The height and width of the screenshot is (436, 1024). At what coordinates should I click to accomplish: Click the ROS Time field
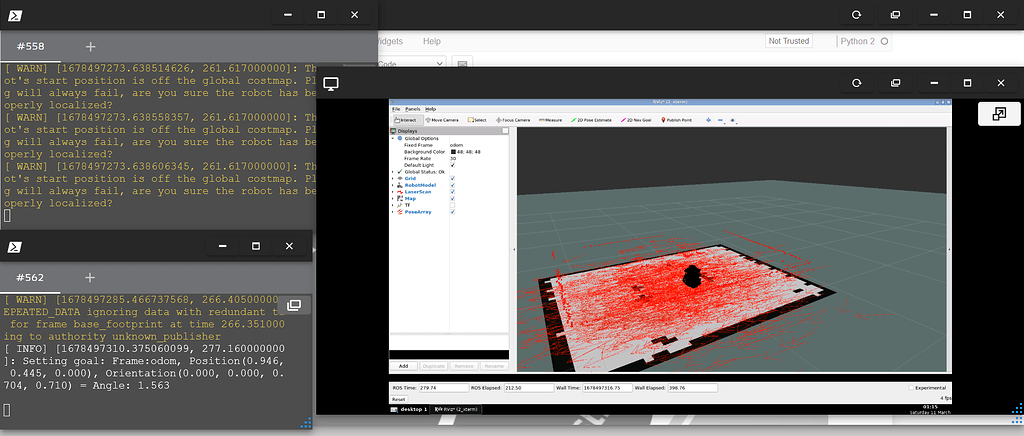tap(443, 388)
